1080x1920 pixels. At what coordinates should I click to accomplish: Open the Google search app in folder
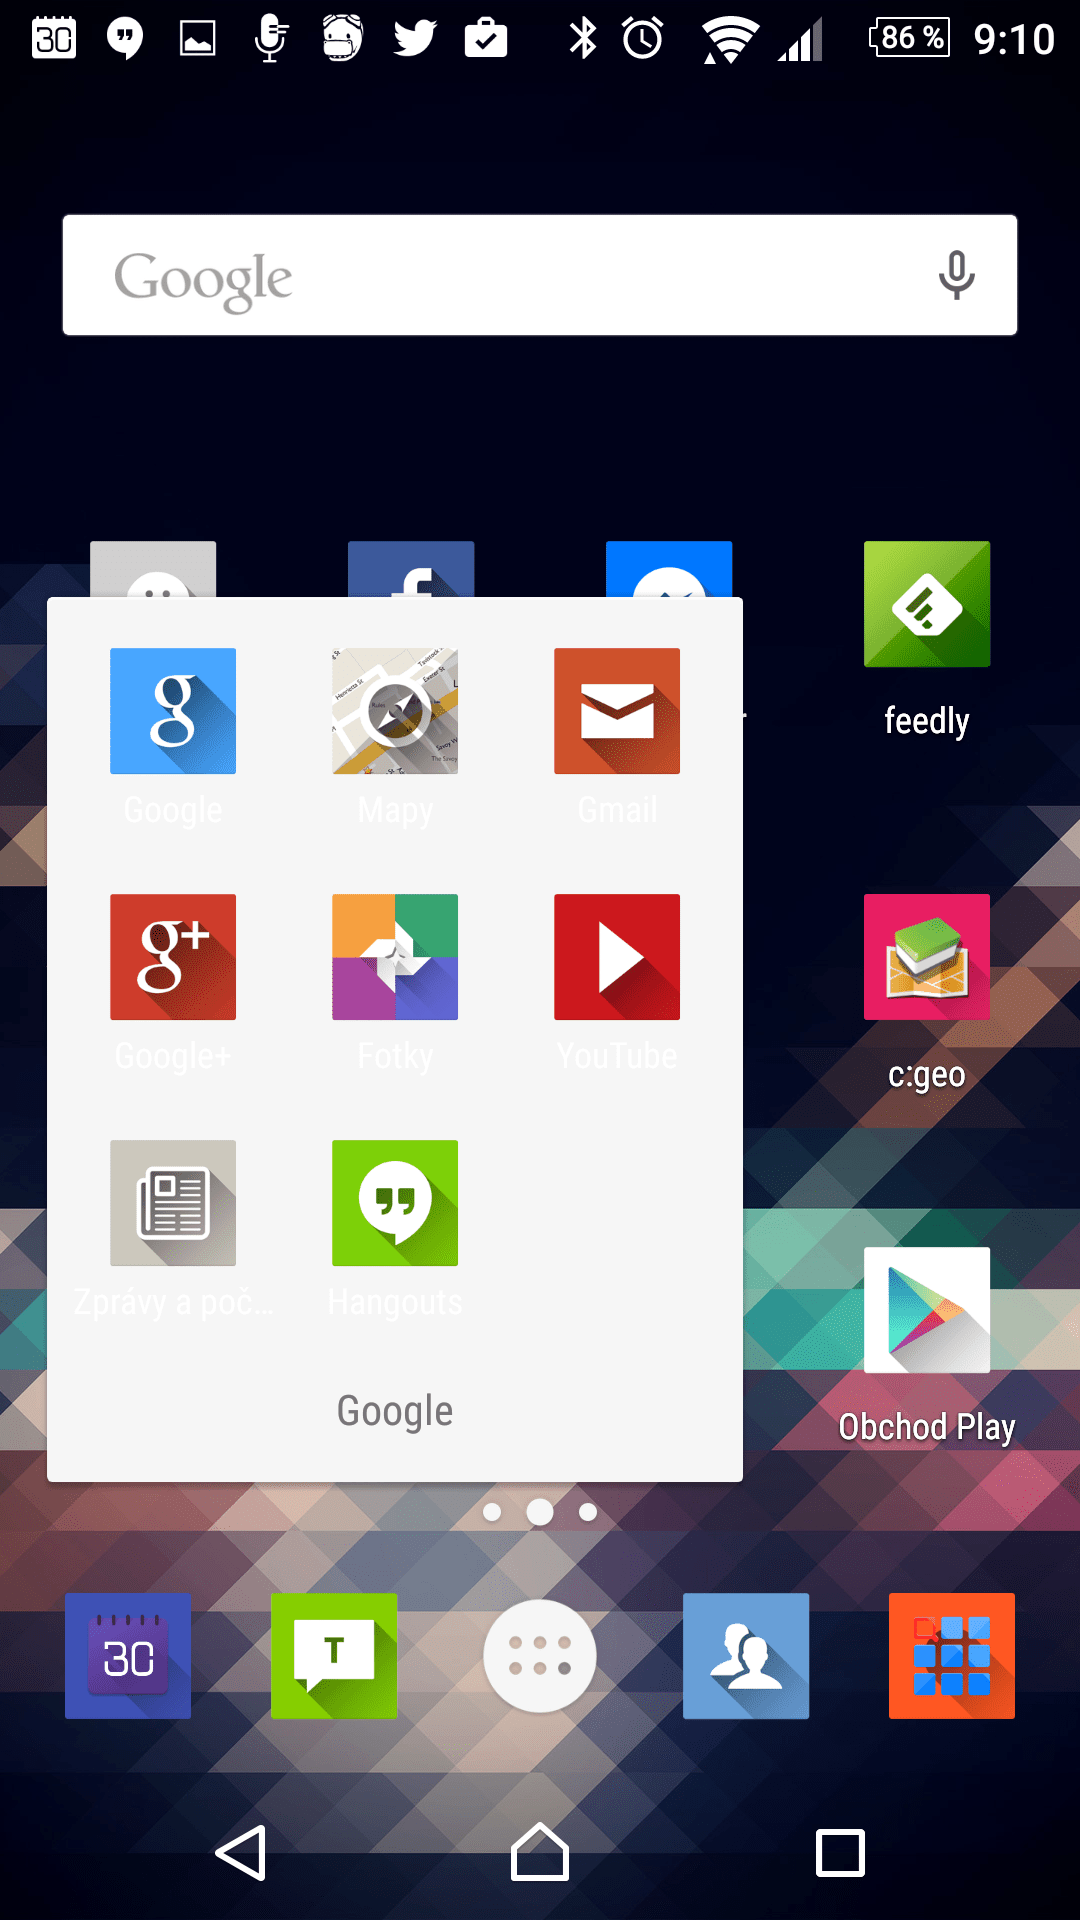[x=173, y=711]
